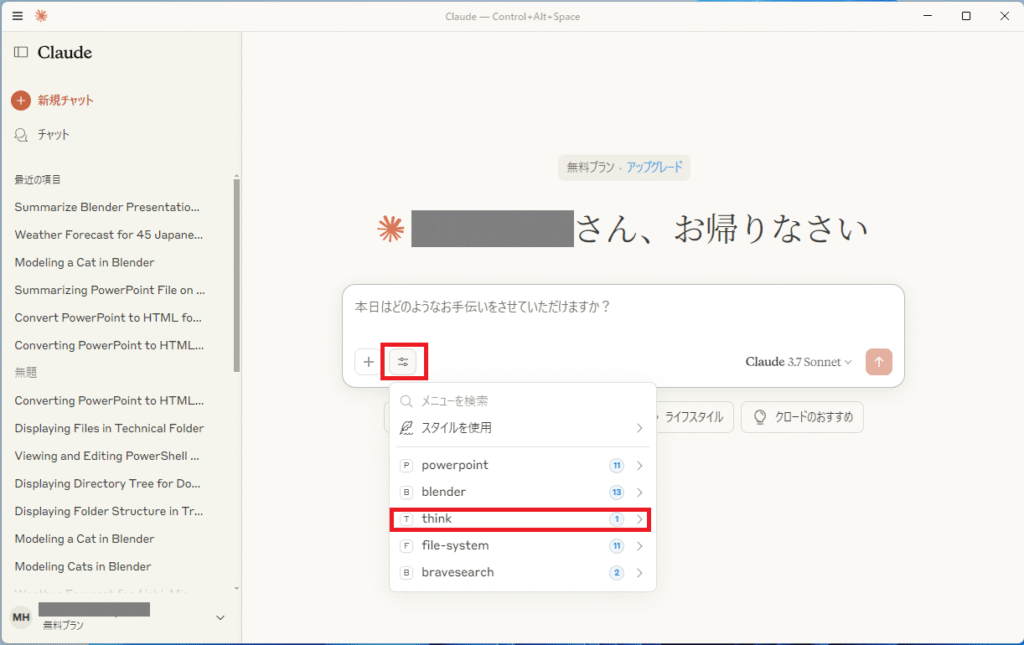Expand the blender row chevron
This screenshot has height=645, width=1024.
point(639,492)
